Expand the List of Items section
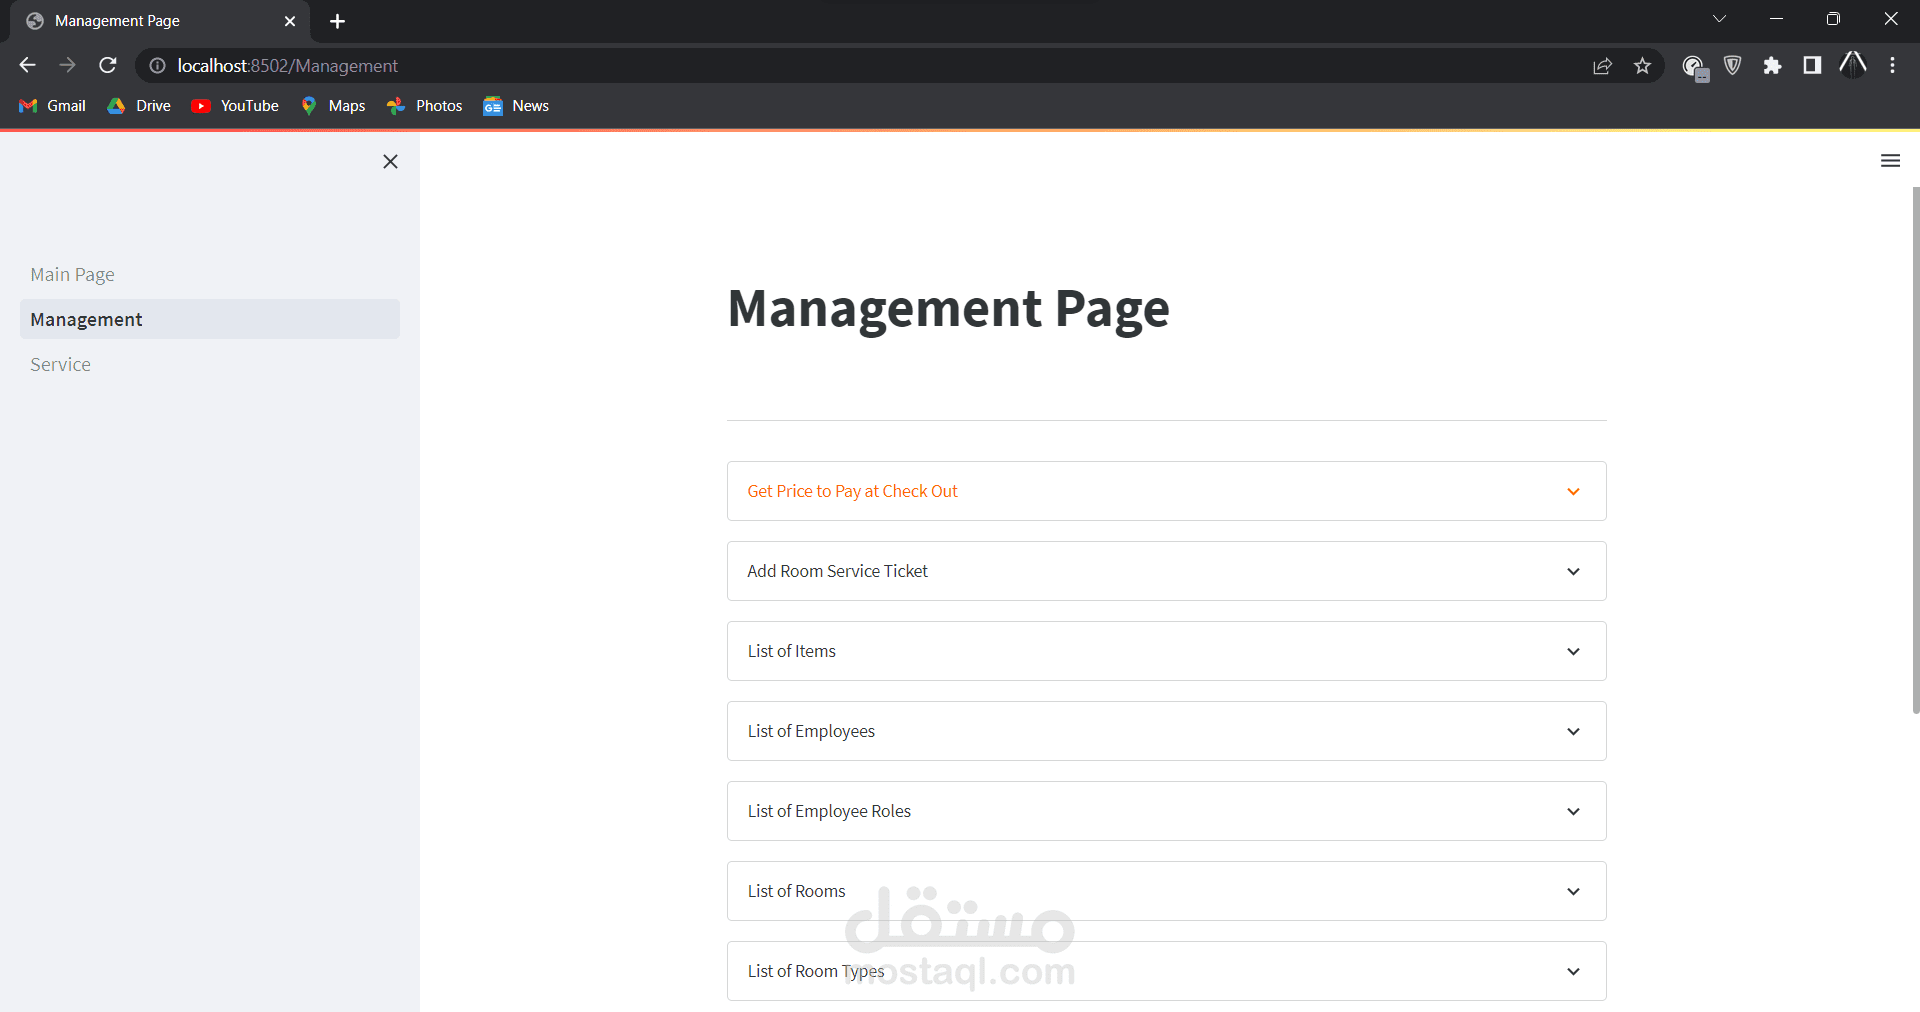The width and height of the screenshot is (1920, 1012). 1166,651
